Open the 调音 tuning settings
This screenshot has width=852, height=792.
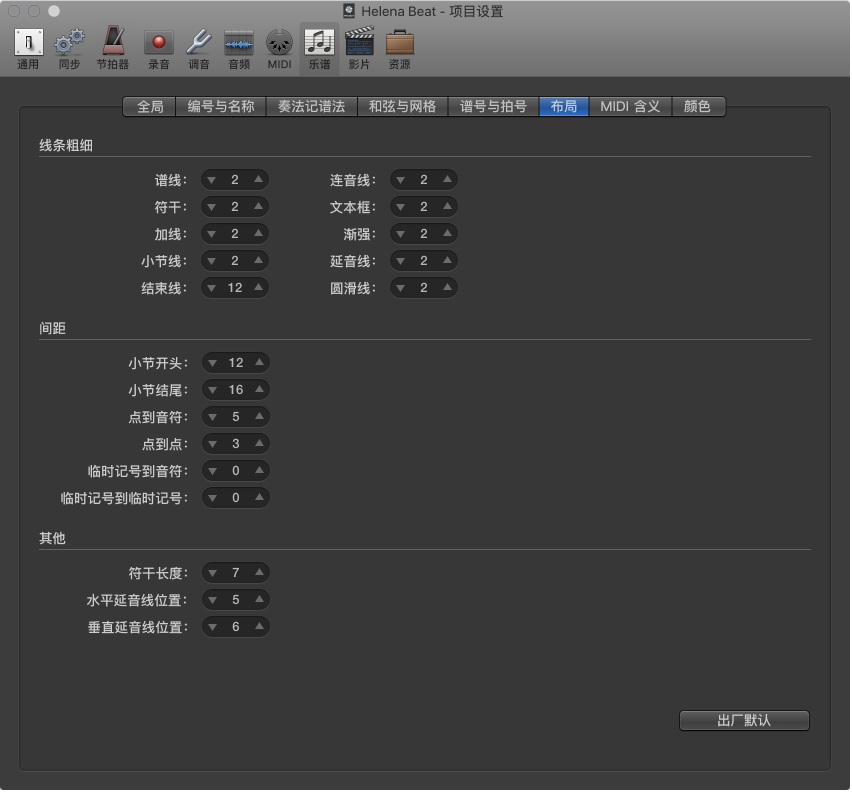pyautogui.click(x=199, y=48)
